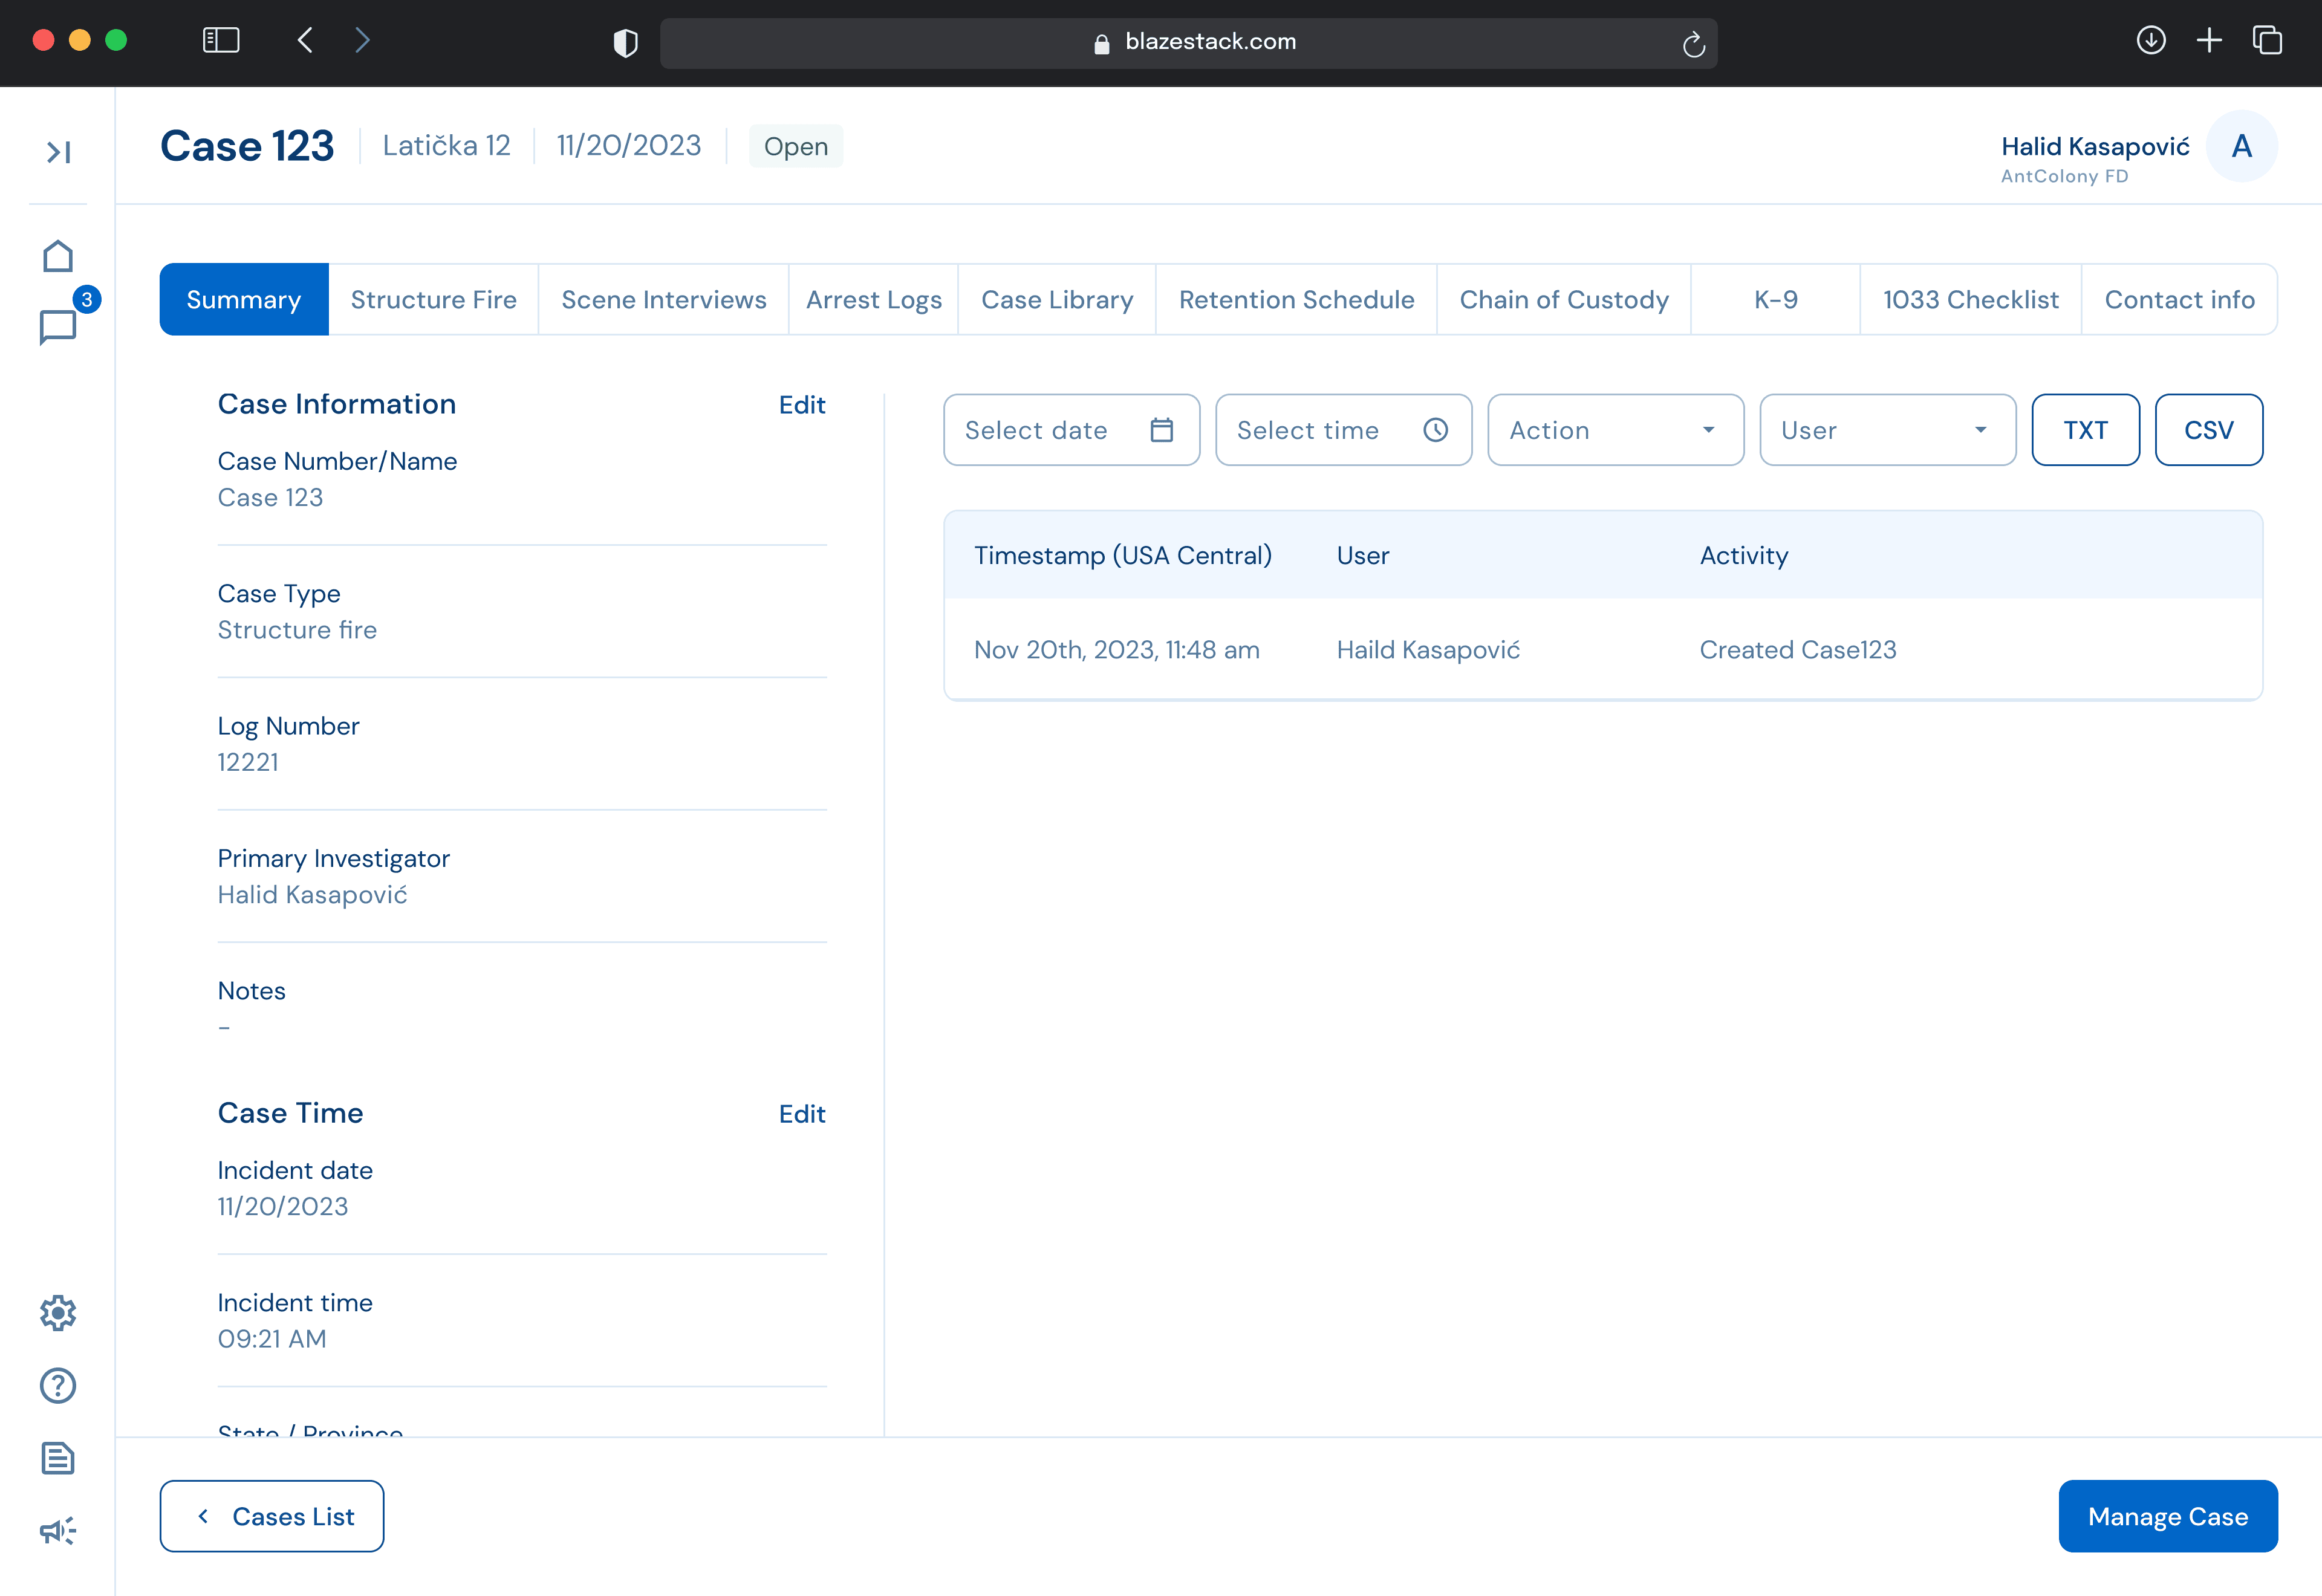Switch to the Chain of Custody tab

1563,300
